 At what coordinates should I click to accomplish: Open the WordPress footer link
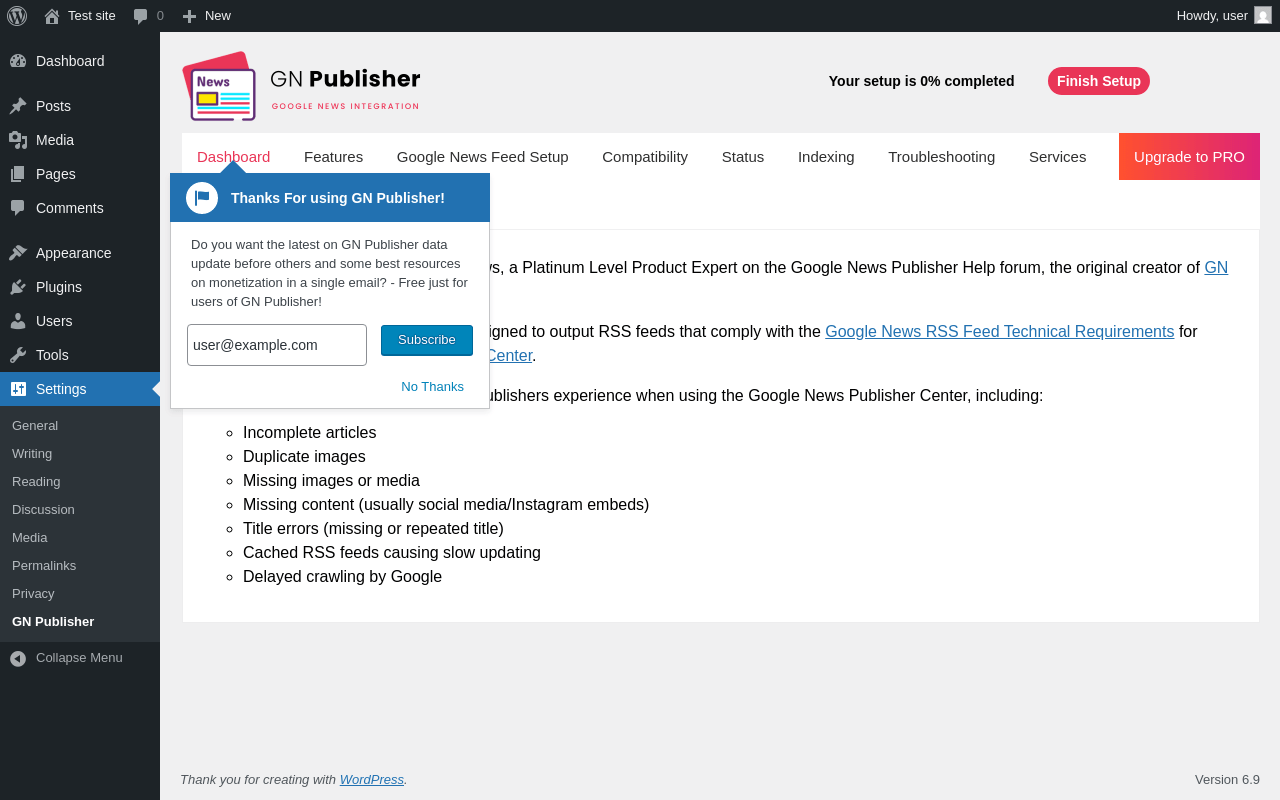(x=372, y=780)
